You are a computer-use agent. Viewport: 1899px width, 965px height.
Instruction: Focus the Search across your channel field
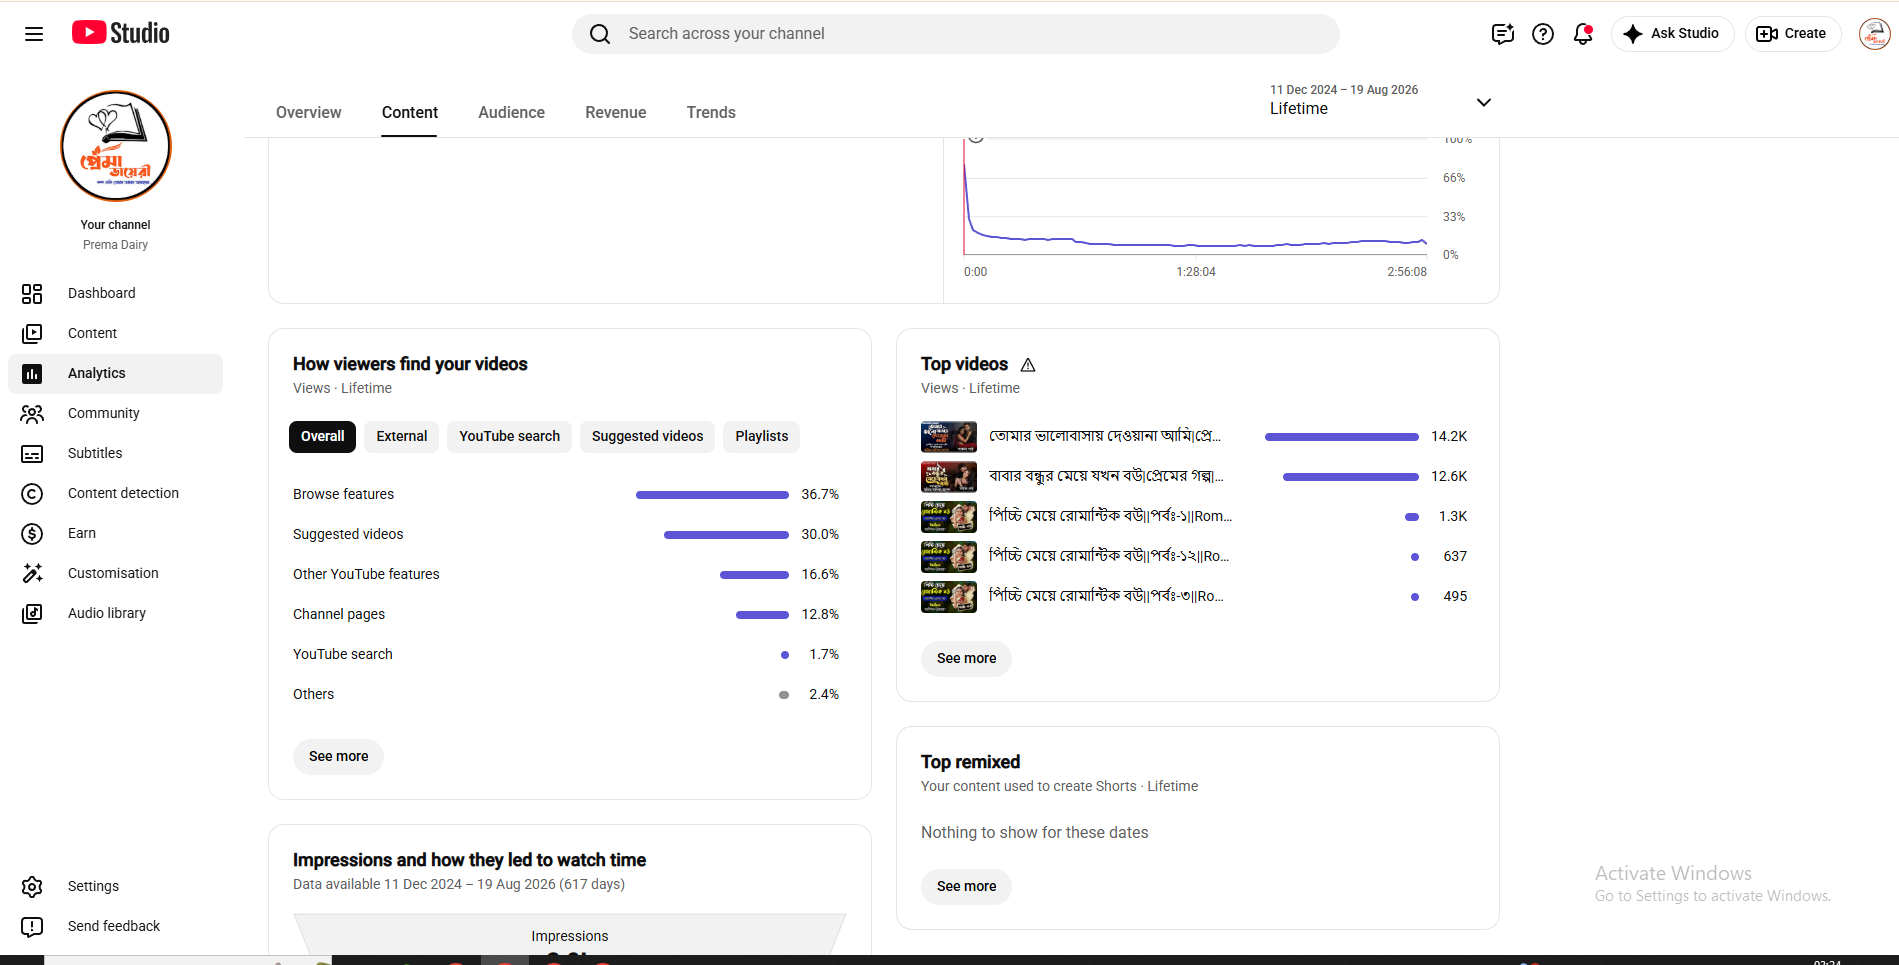955,34
